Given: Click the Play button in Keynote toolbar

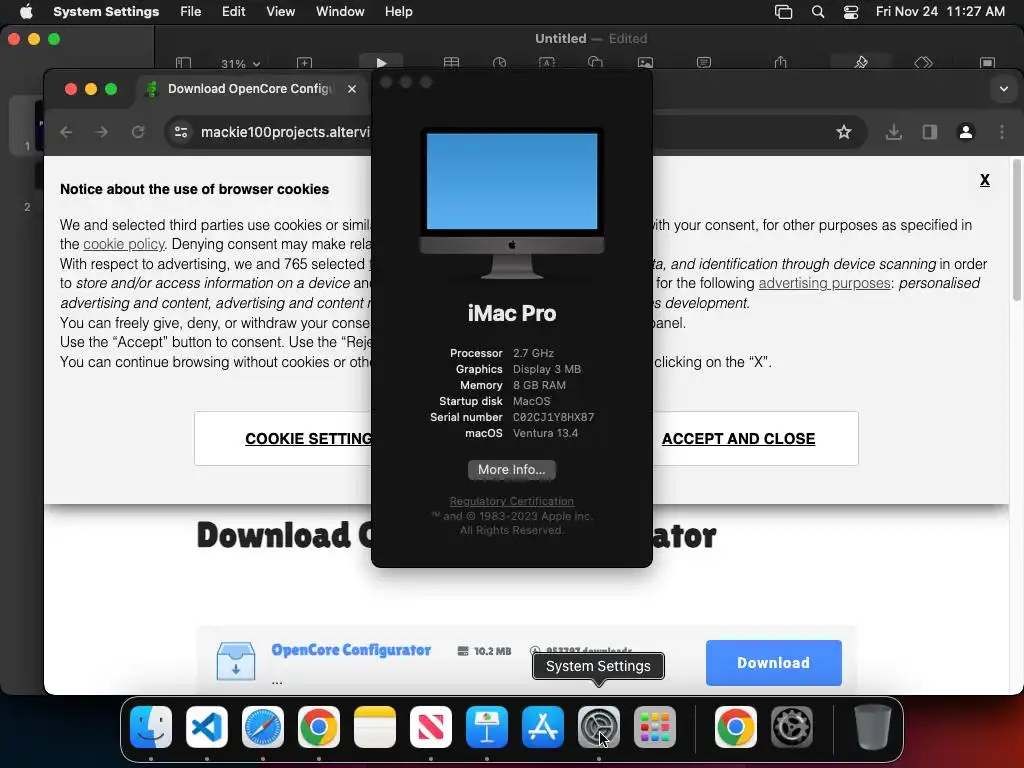Looking at the screenshot, I should point(381,62).
